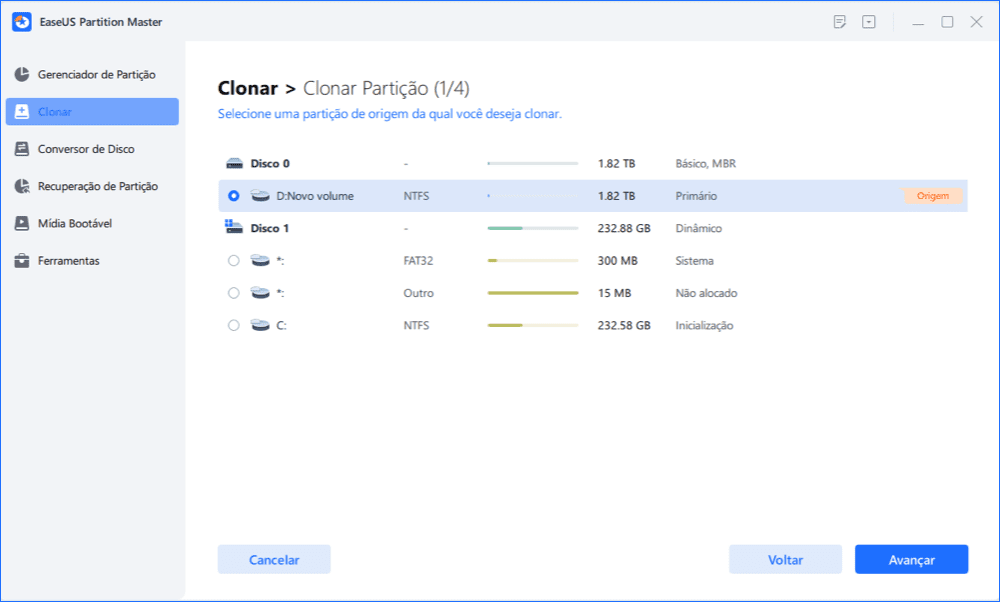Click the D:Novo volume partition icon

pos(260,196)
